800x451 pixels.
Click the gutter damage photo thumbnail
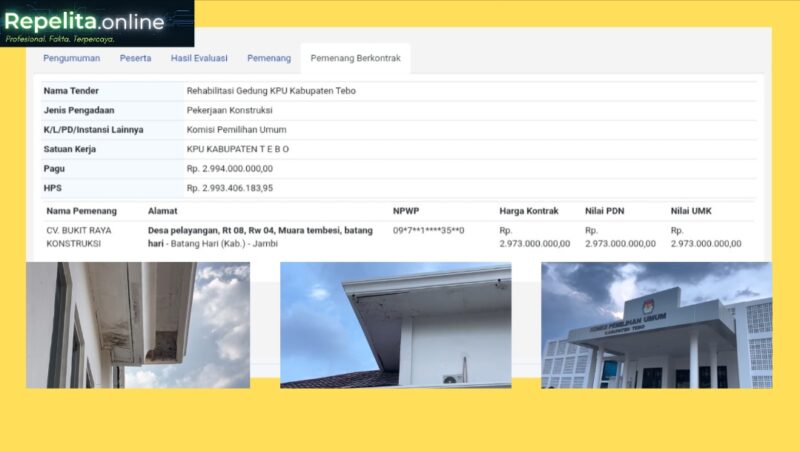[x=138, y=325]
